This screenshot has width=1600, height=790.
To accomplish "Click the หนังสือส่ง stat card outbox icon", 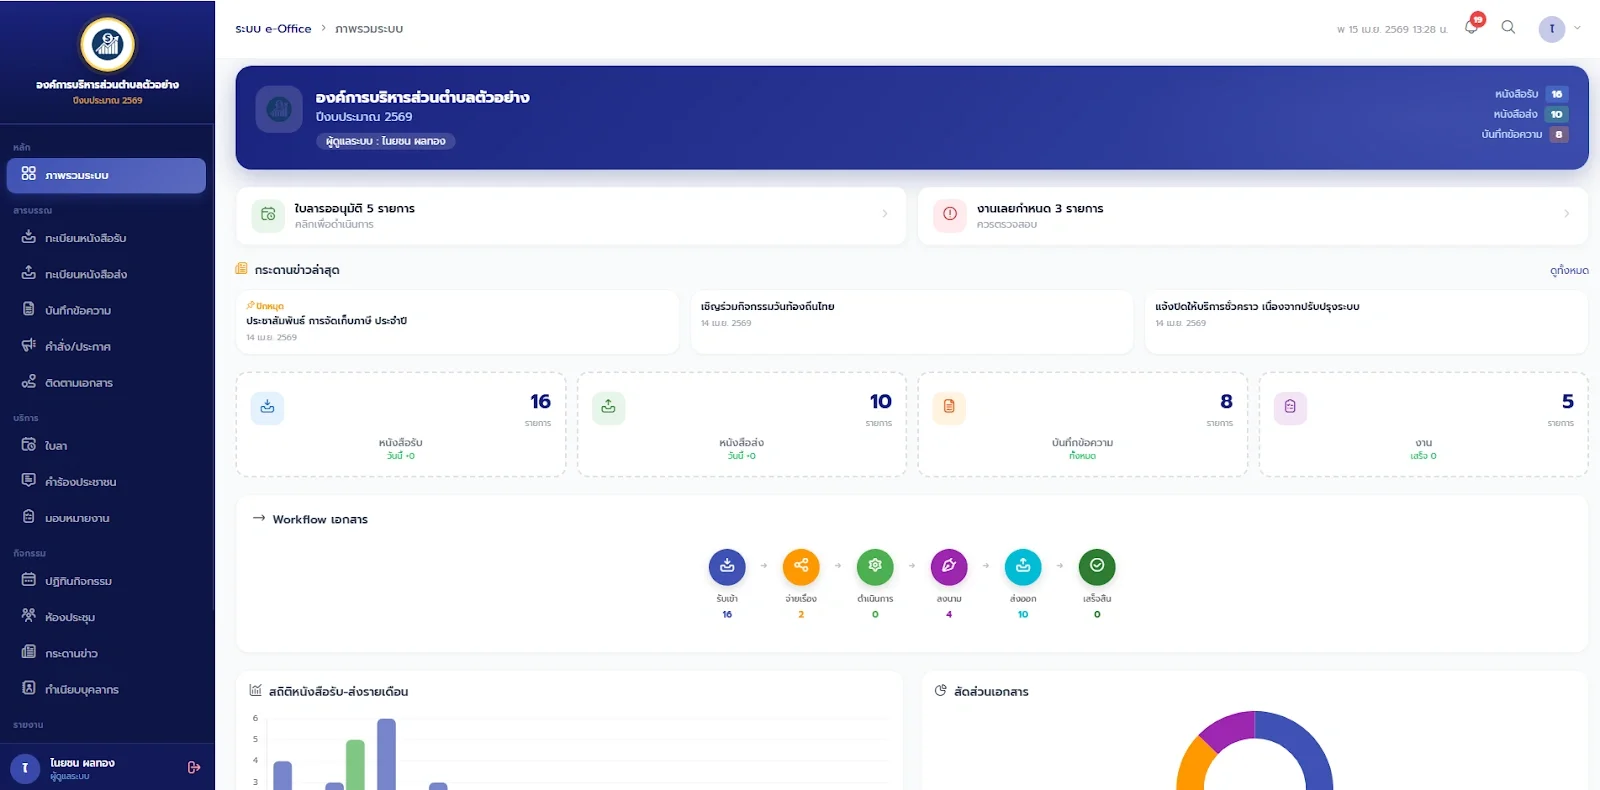I will [608, 407].
